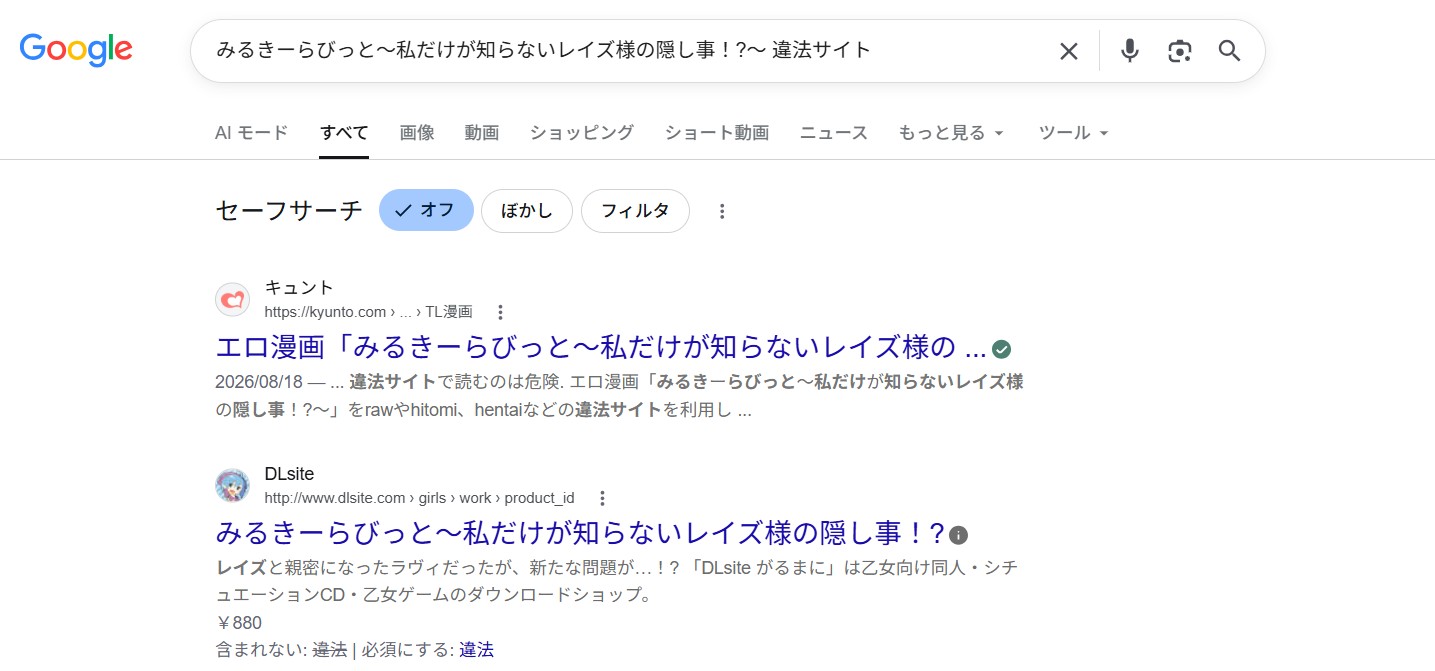Click the キュント site name
Image resolution: width=1435 pixels, height=671 pixels.
point(299,288)
